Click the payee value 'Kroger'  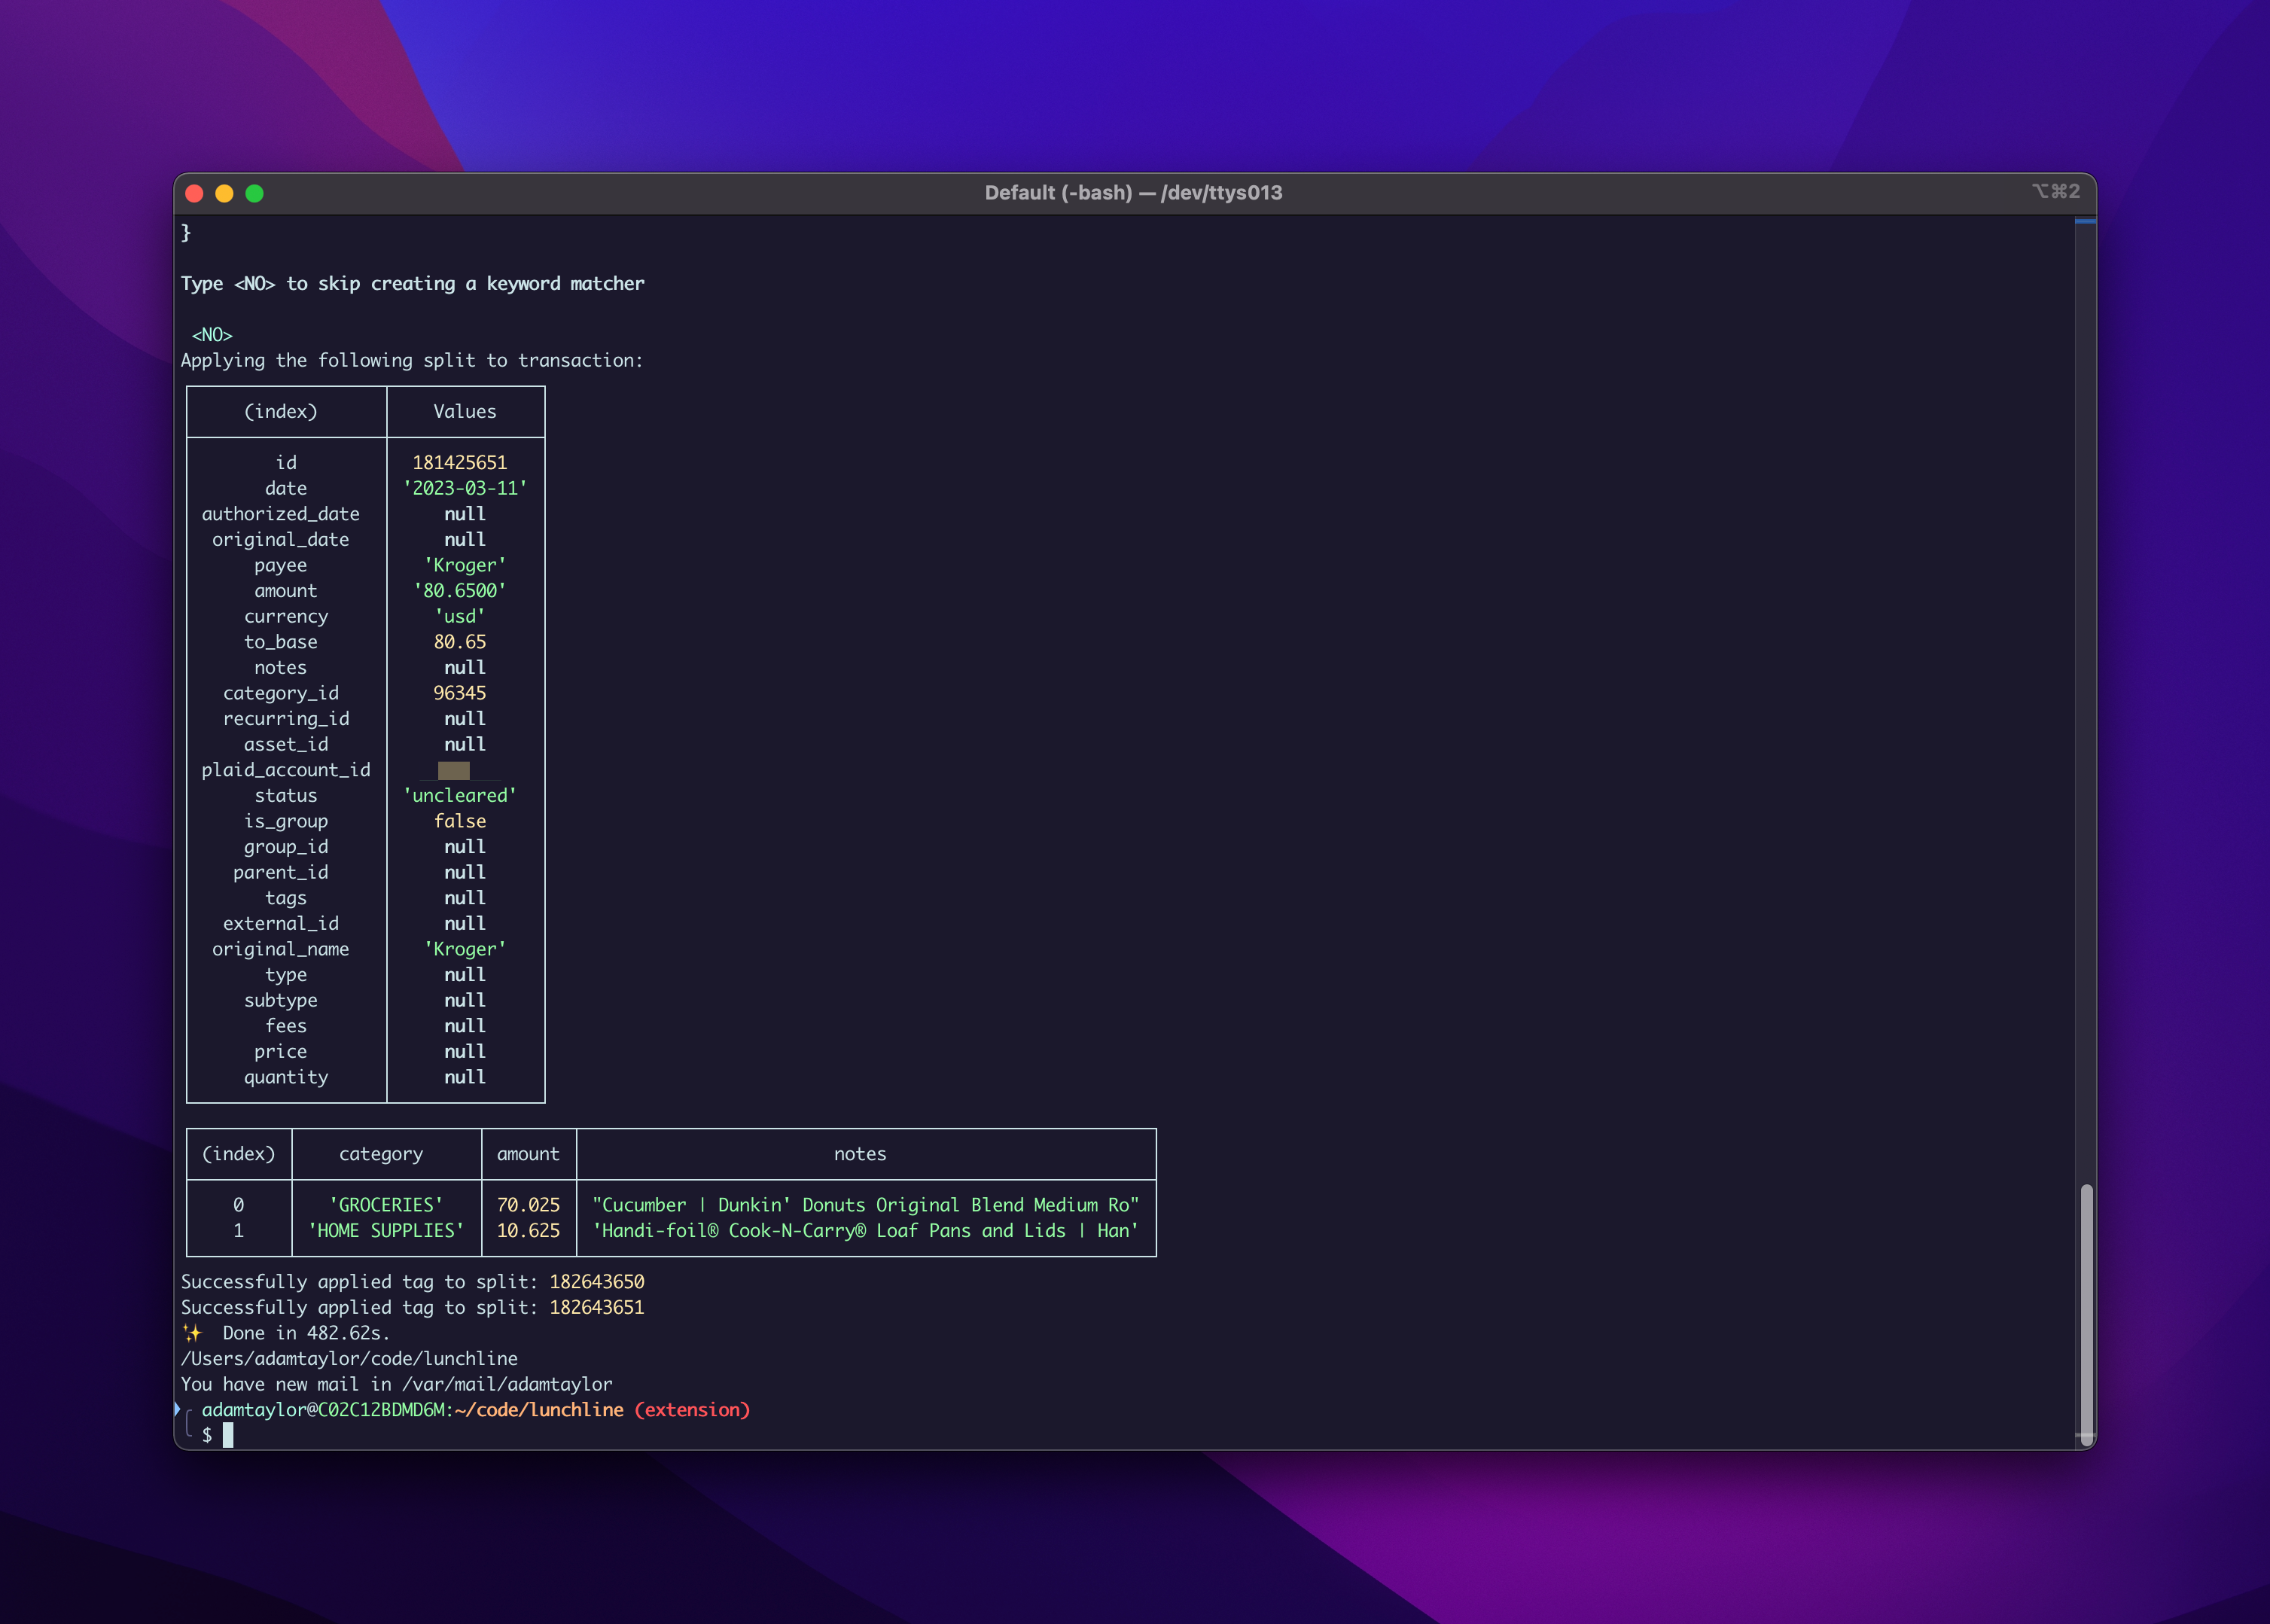465,565
